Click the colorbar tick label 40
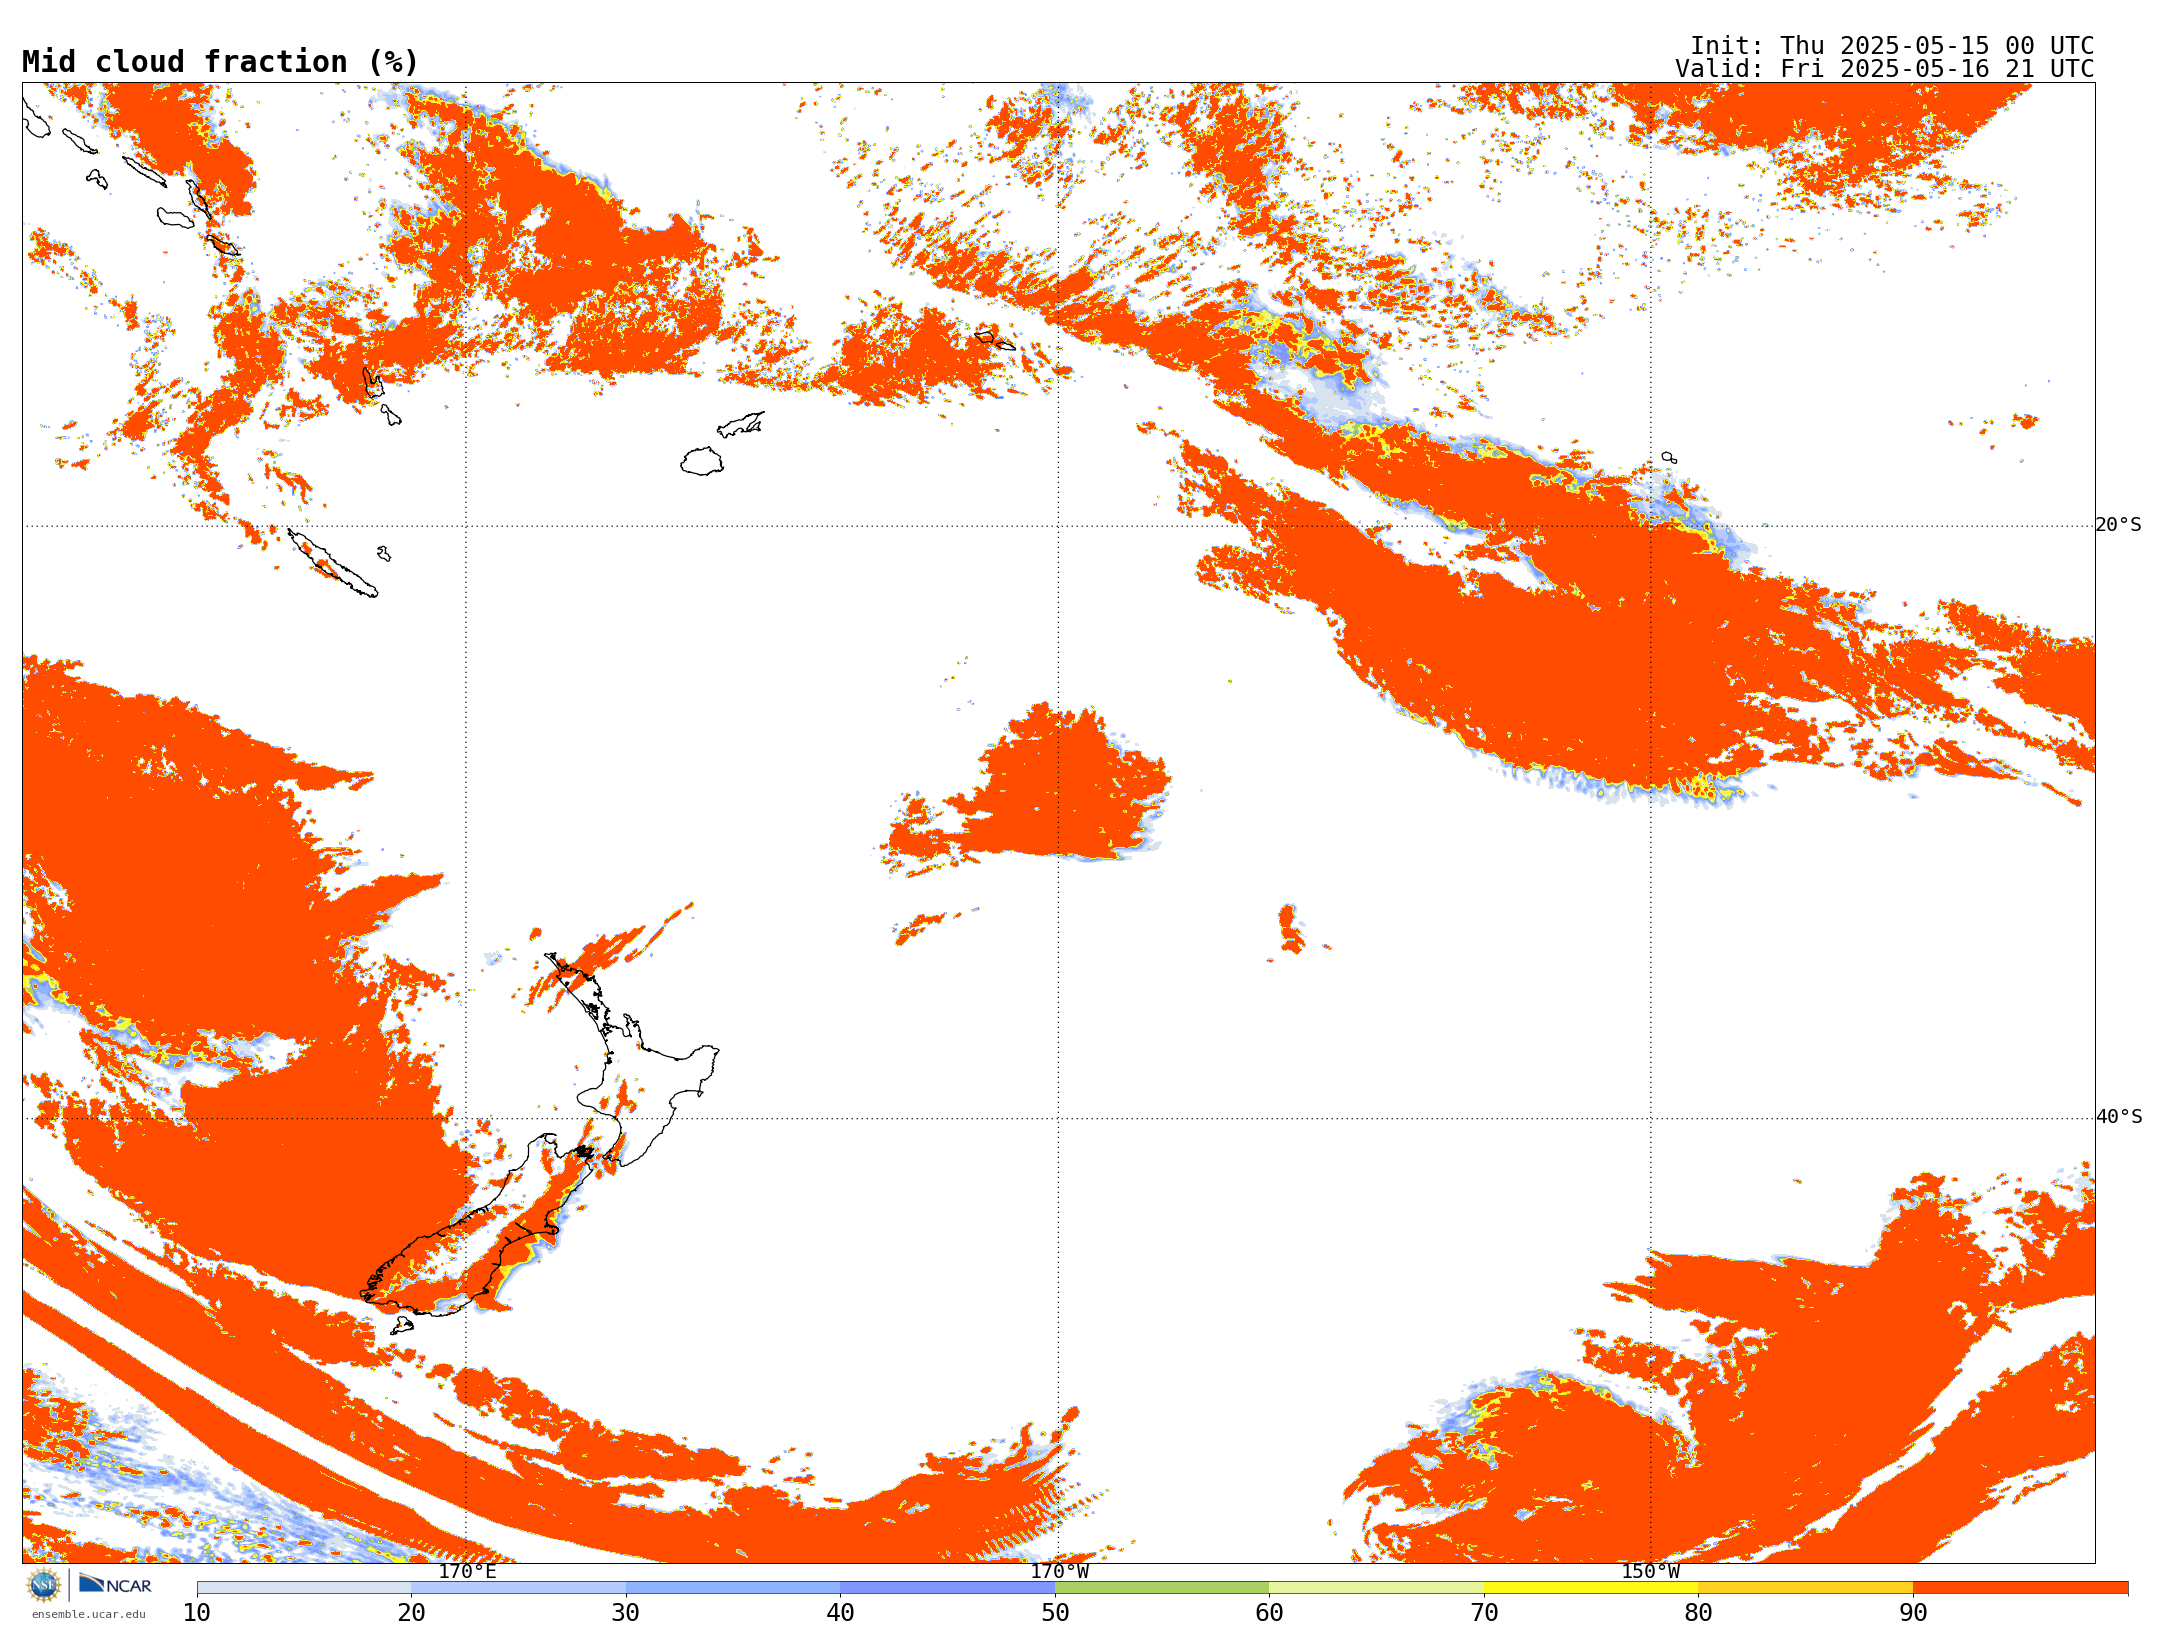2160x1626 pixels. [x=840, y=1613]
